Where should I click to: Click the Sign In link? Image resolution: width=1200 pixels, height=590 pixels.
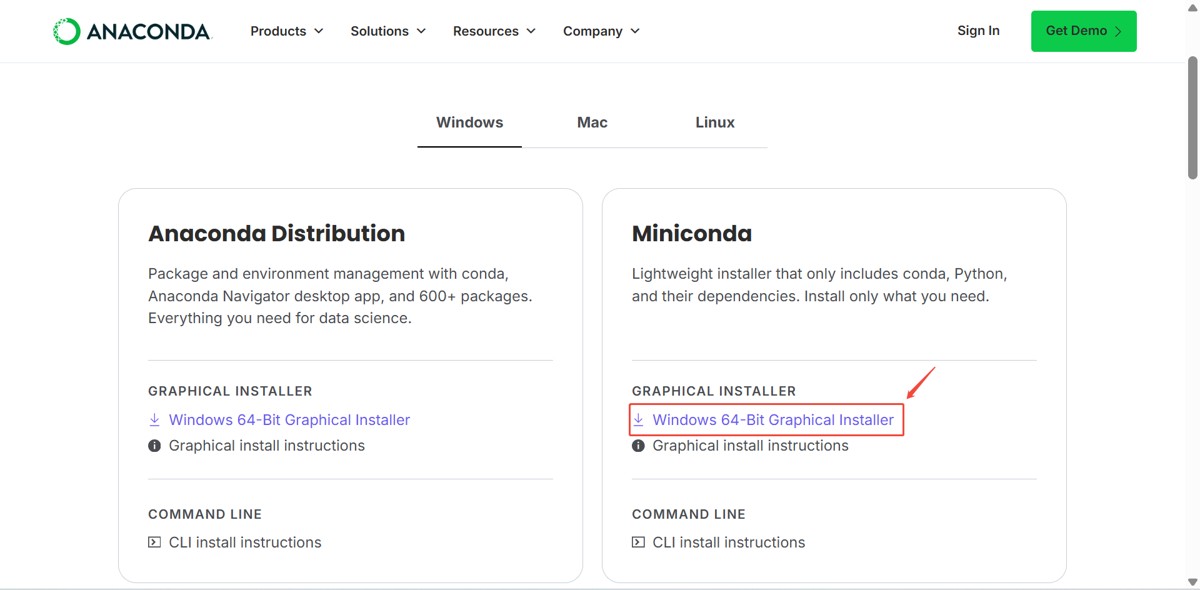click(x=978, y=31)
